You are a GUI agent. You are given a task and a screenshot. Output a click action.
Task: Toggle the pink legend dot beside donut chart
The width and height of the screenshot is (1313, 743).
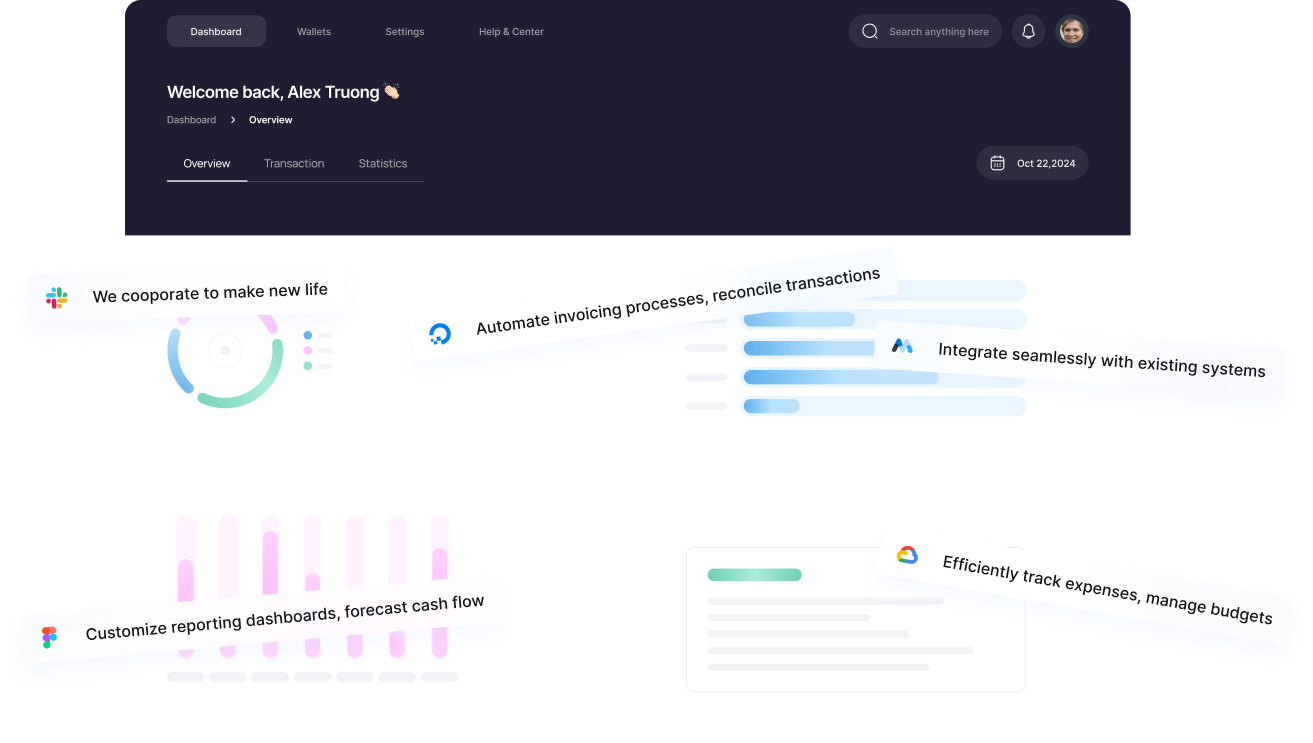(x=308, y=350)
